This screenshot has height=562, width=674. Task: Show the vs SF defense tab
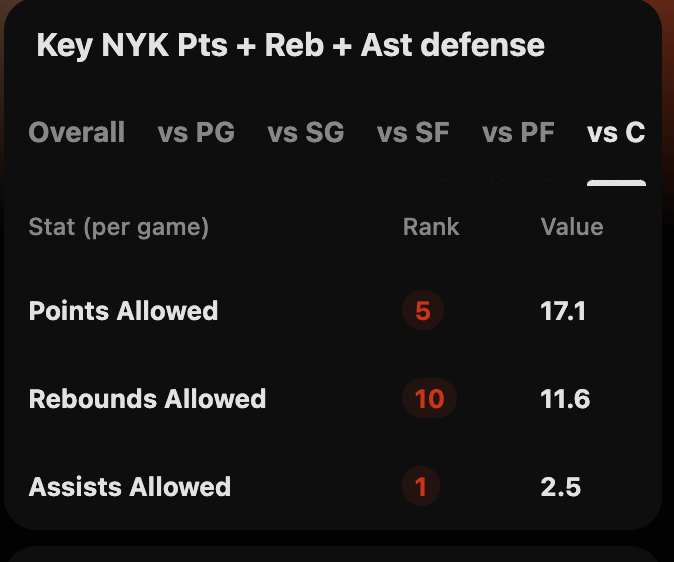tap(413, 133)
